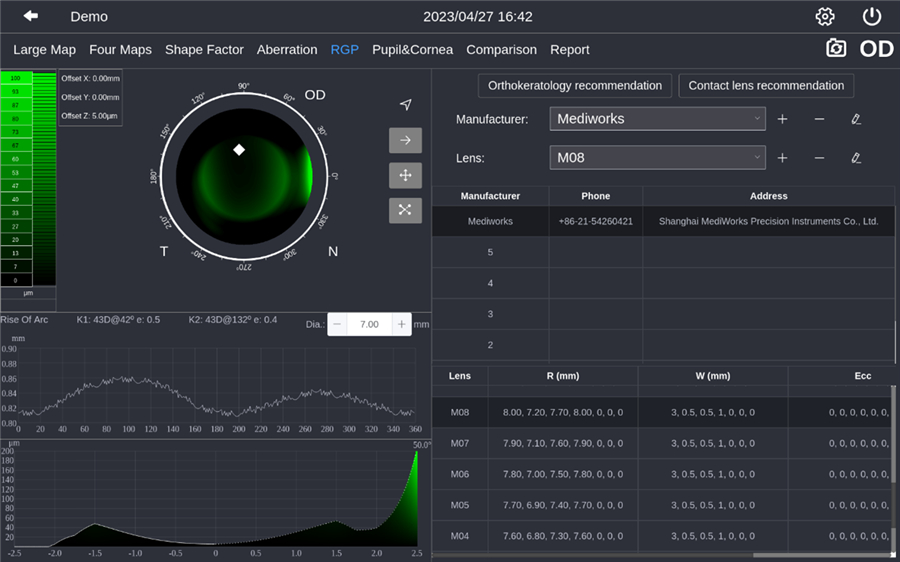Click the R (mm) column header

(562, 376)
